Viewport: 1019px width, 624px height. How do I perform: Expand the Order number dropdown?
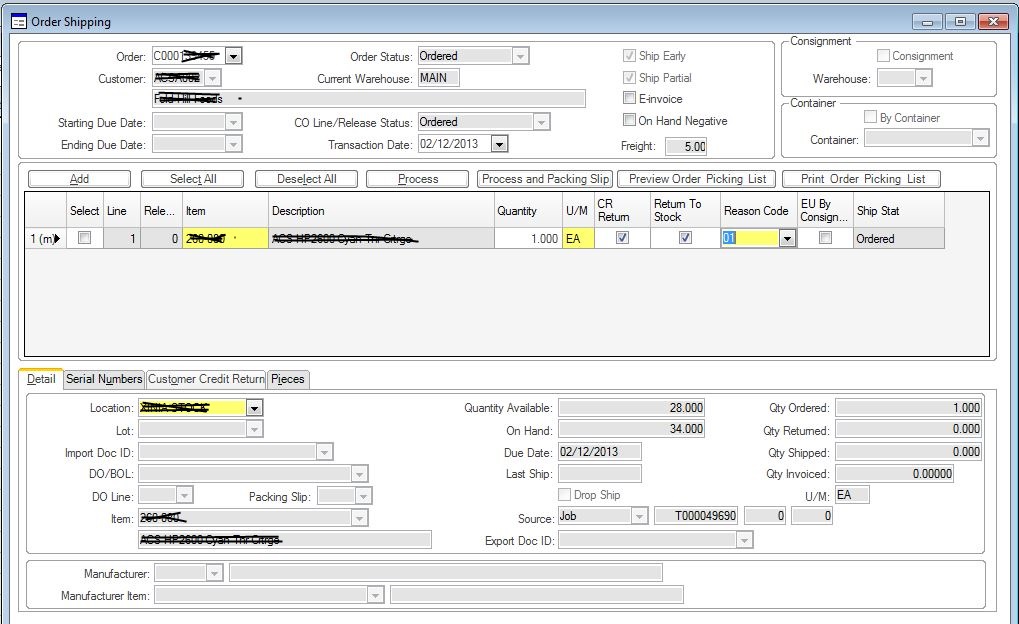[x=233, y=57]
